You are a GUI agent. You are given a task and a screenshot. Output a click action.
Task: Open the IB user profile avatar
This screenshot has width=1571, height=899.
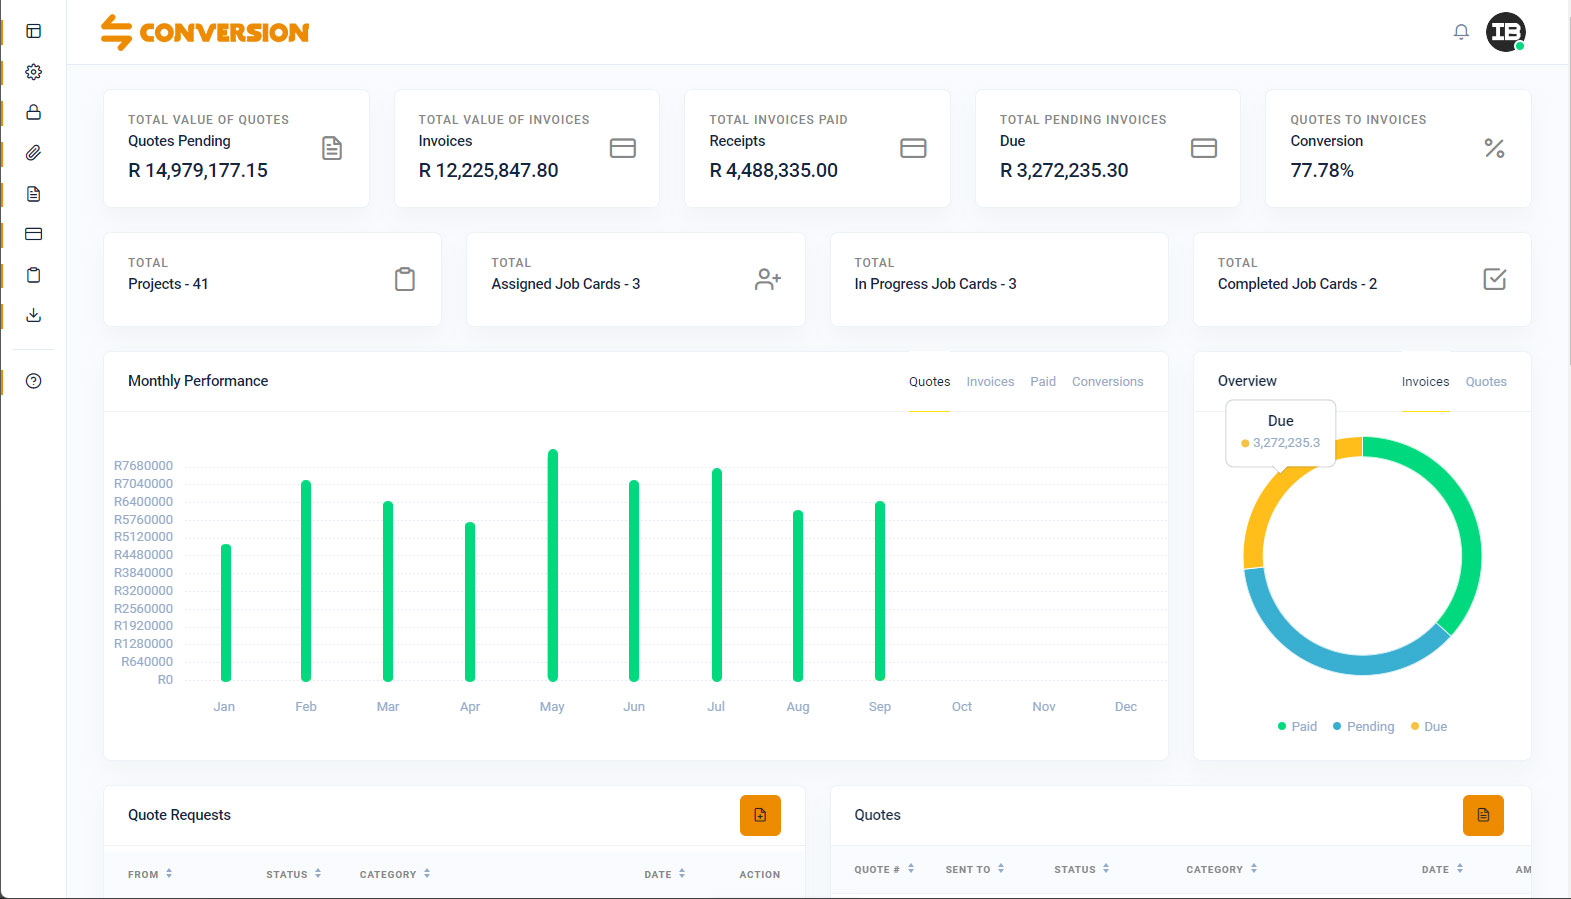[1505, 32]
